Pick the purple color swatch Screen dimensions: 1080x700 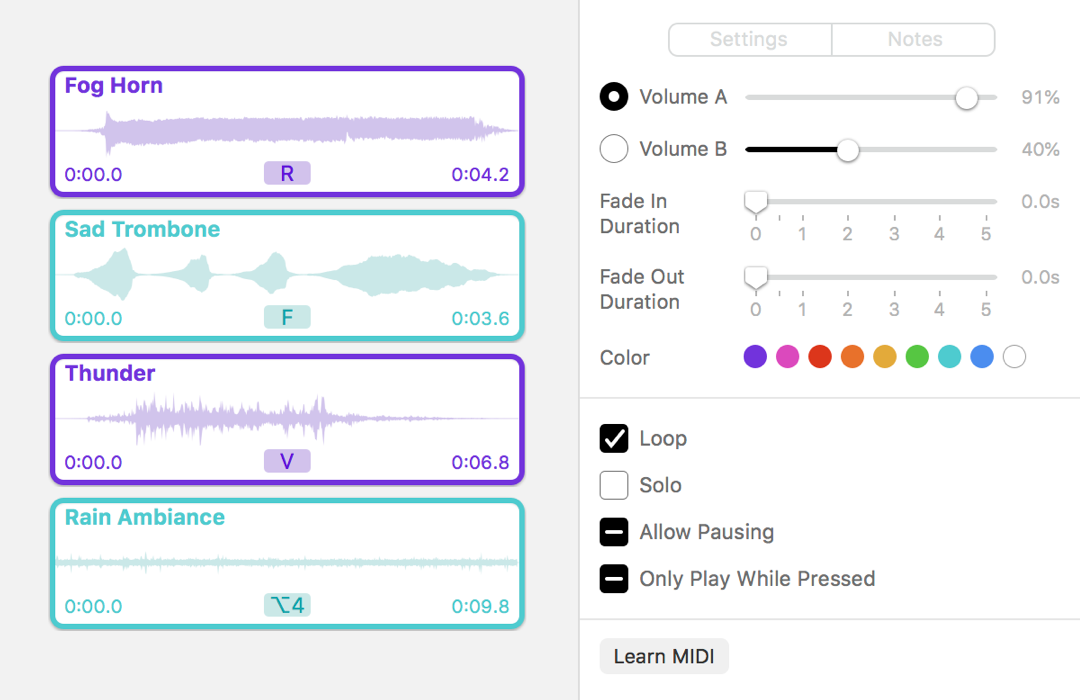tap(755, 357)
